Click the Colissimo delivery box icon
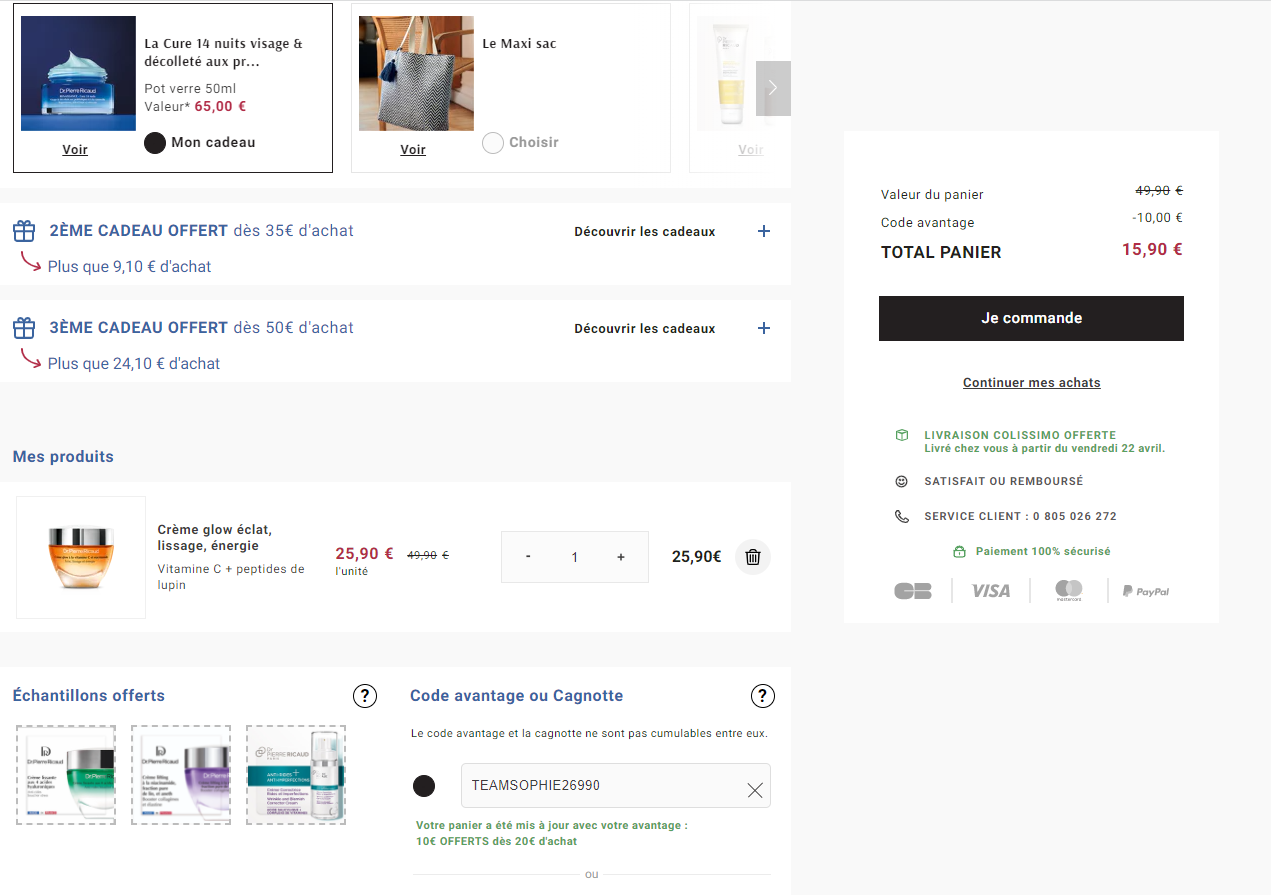 (902, 435)
